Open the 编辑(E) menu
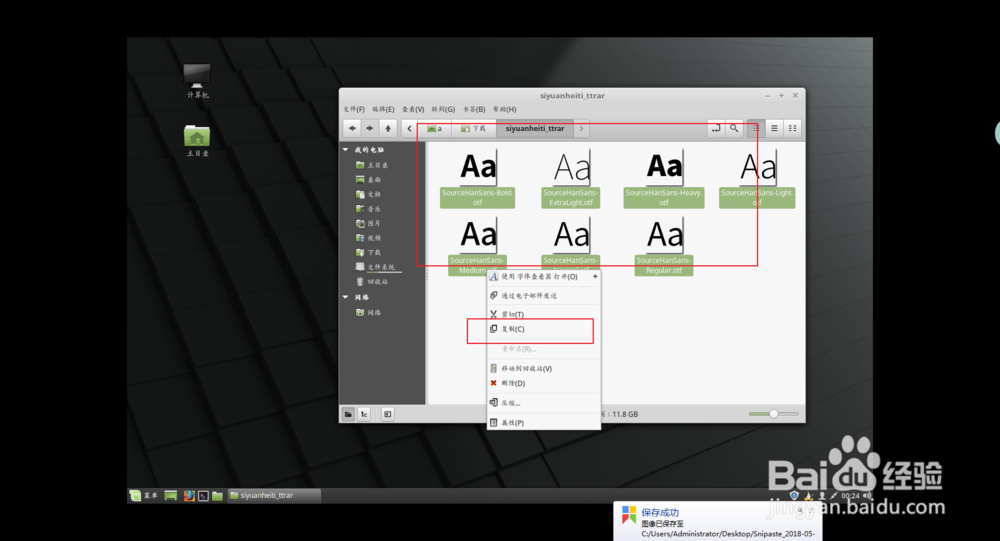 point(383,109)
